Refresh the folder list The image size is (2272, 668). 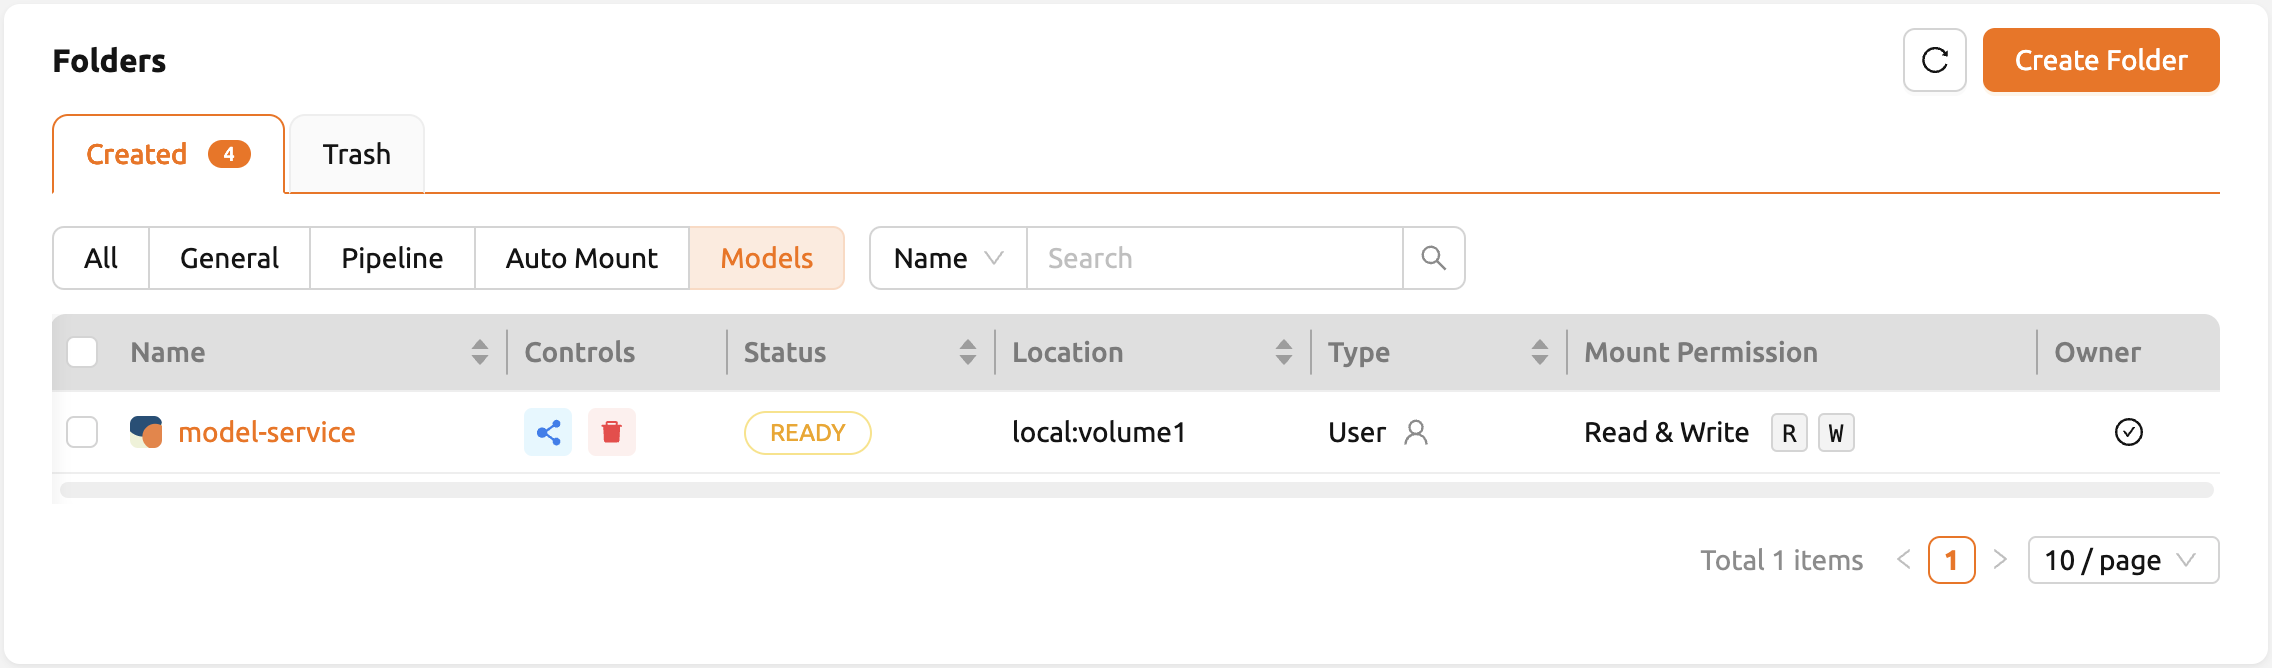pos(1934,60)
